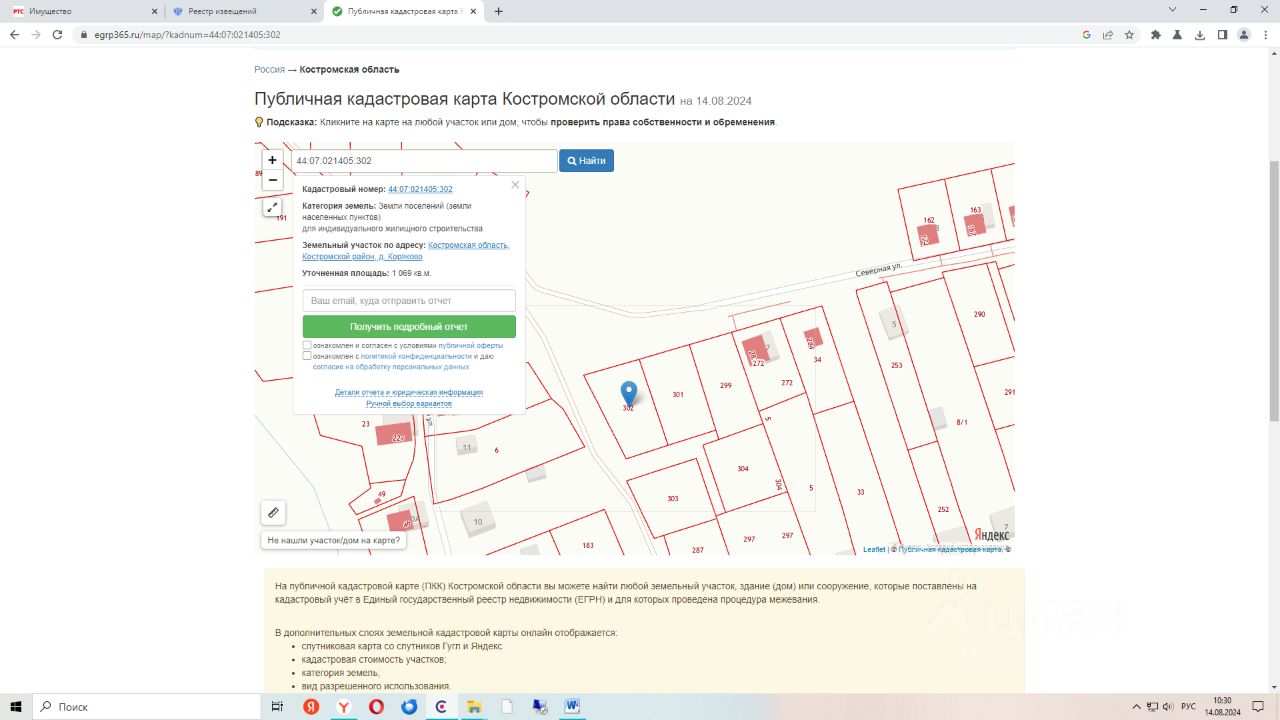Click the Найти search button
The height and width of the screenshot is (720, 1280).
coord(586,160)
